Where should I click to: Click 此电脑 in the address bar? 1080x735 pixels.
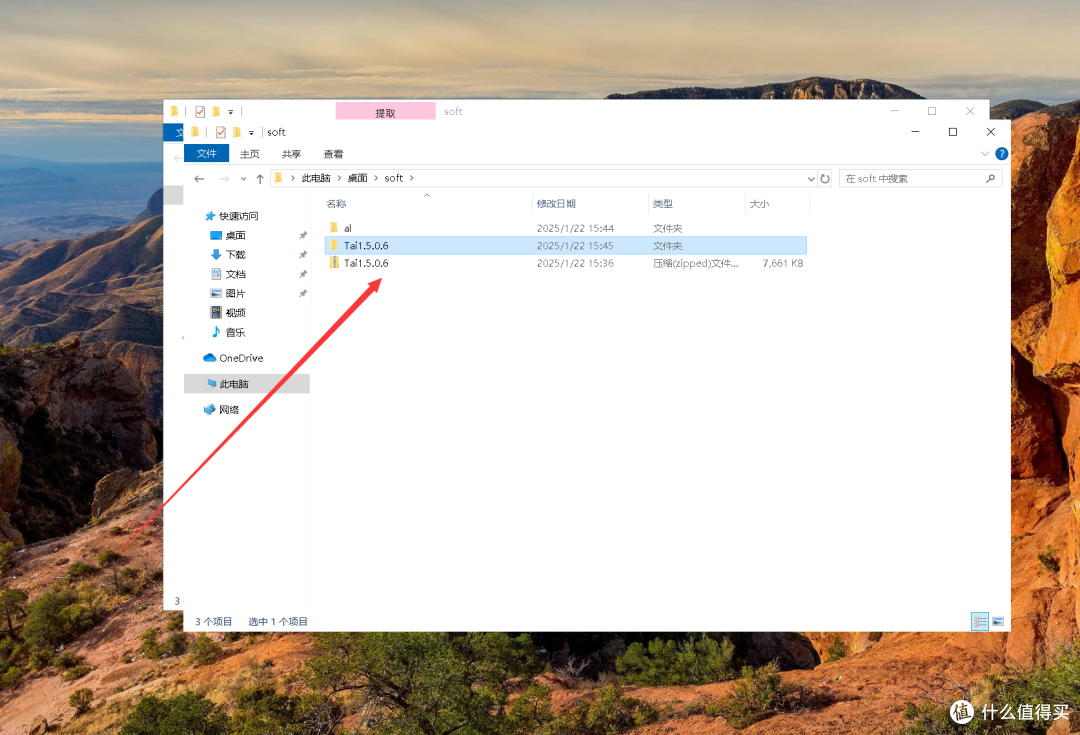[316, 178]
